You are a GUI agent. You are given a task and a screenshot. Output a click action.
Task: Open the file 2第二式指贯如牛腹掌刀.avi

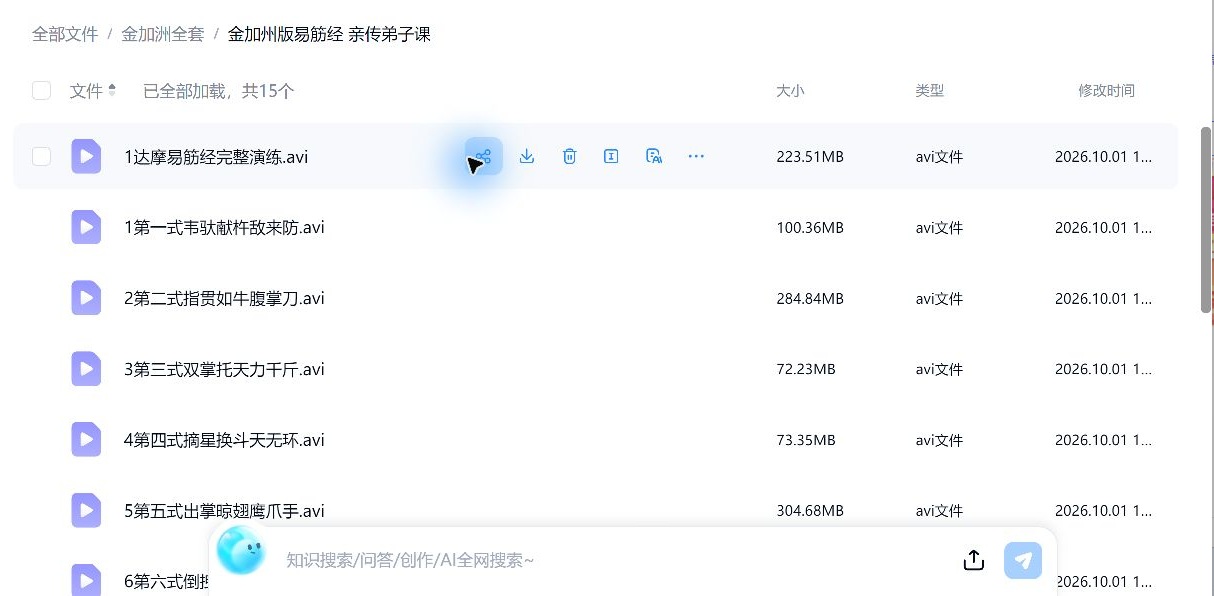[x=224, y=299]
